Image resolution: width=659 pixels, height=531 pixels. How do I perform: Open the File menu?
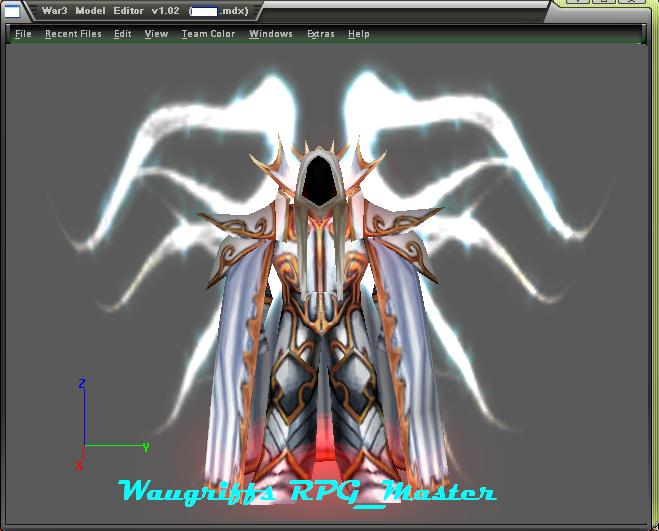click(23, 34)
